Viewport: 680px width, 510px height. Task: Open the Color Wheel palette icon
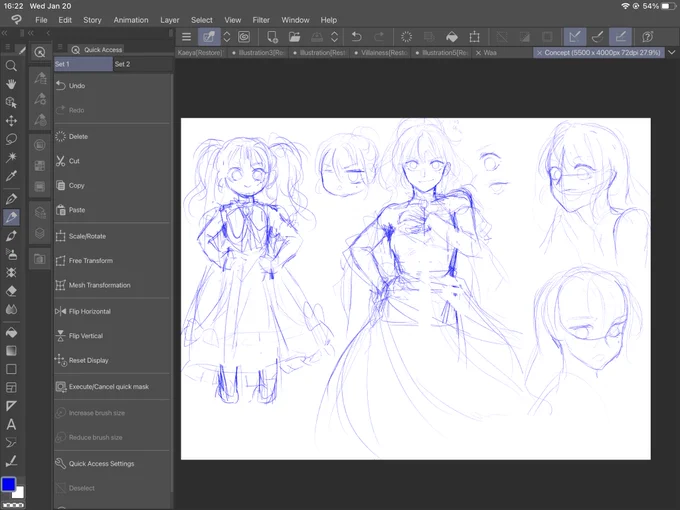pos(39,144)
